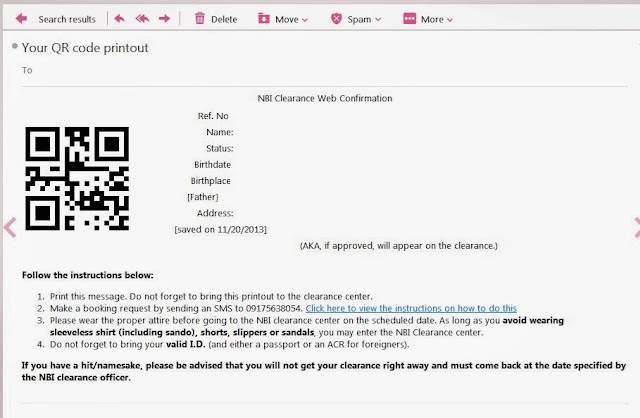The height and width of the screenshot is (418, 640).
Task: Click the 'Birthdate' label
Action: (x=212, y=165)
